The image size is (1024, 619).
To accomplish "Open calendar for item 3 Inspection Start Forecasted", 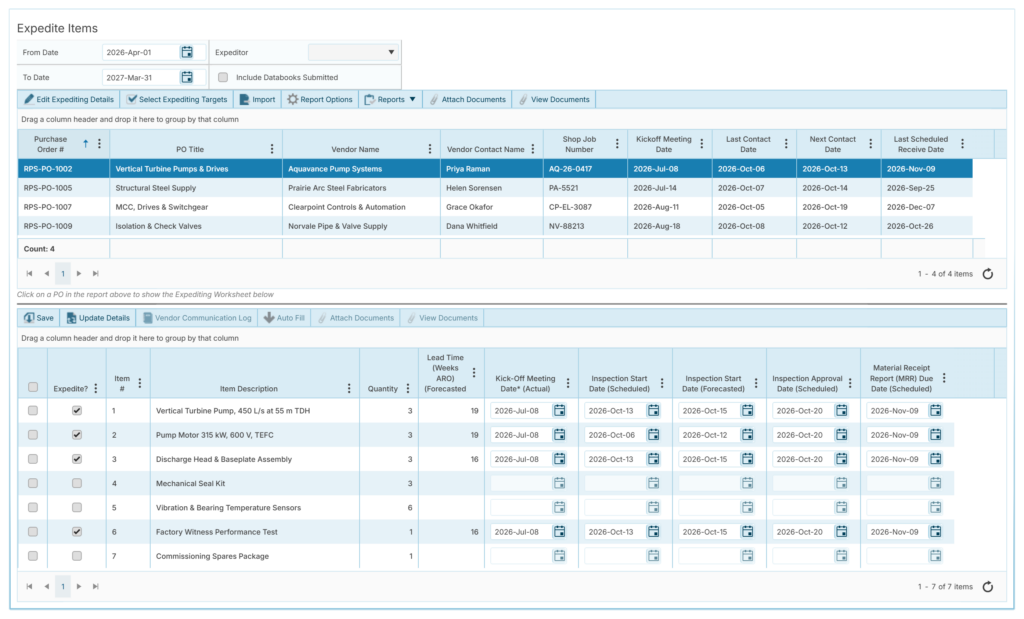I will pos(747,459).
